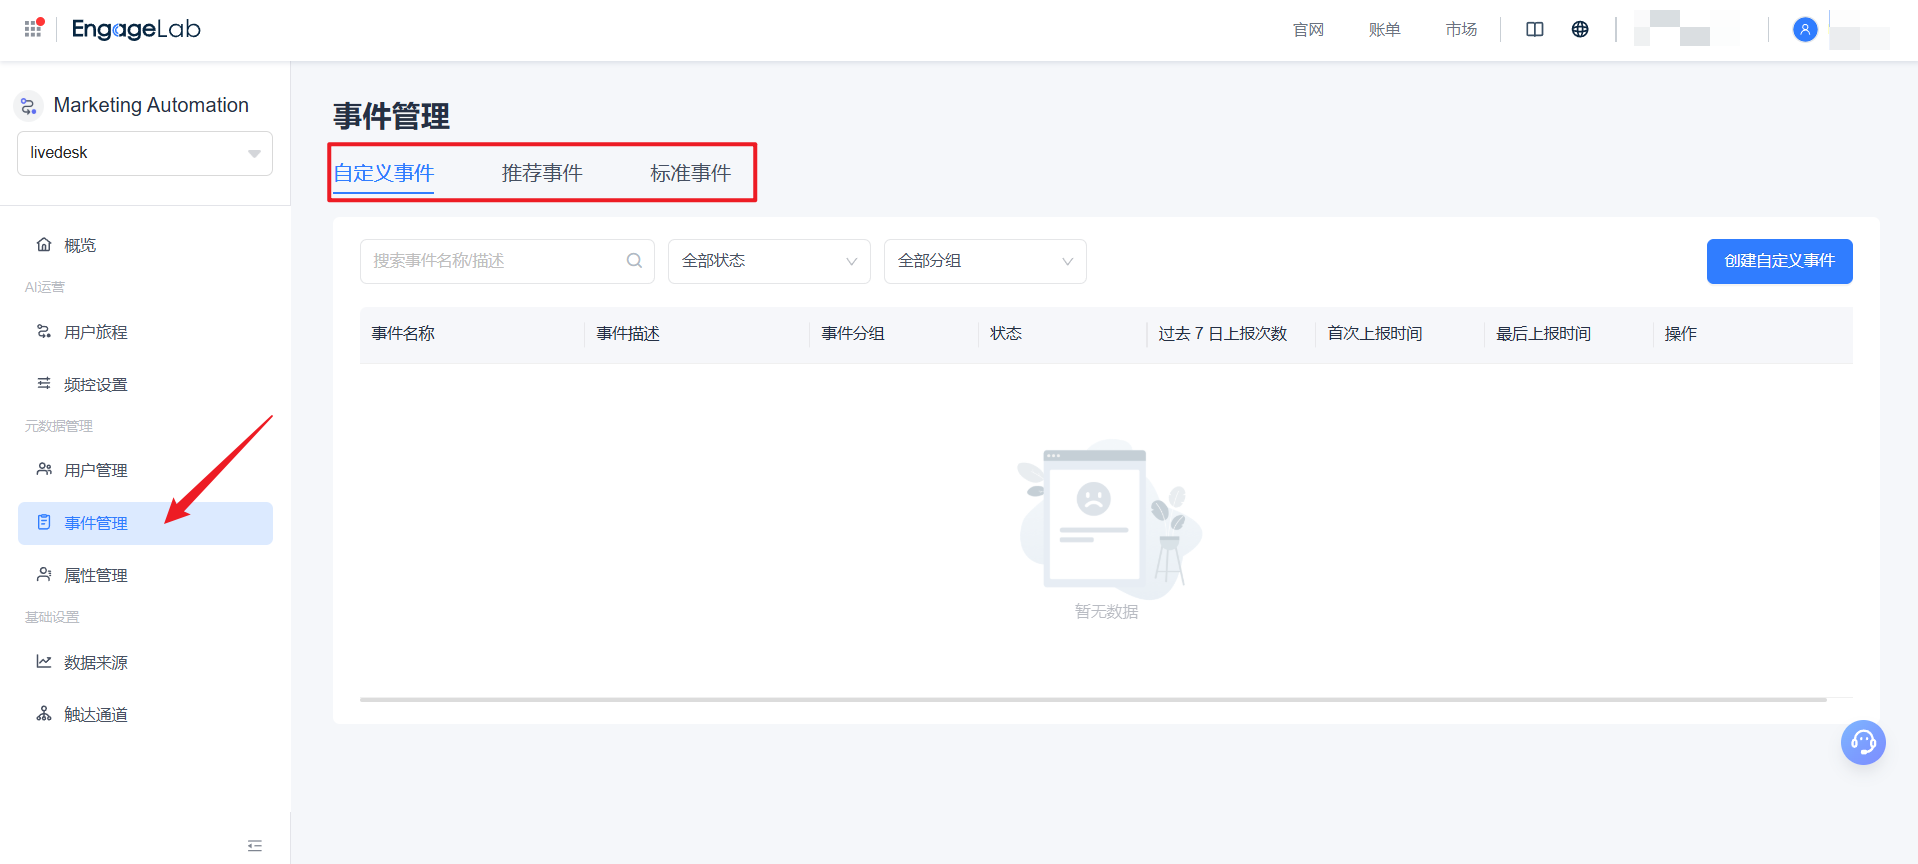Open the 全部分组 group filter
The image size is (1918, 864).
point(984,261)
